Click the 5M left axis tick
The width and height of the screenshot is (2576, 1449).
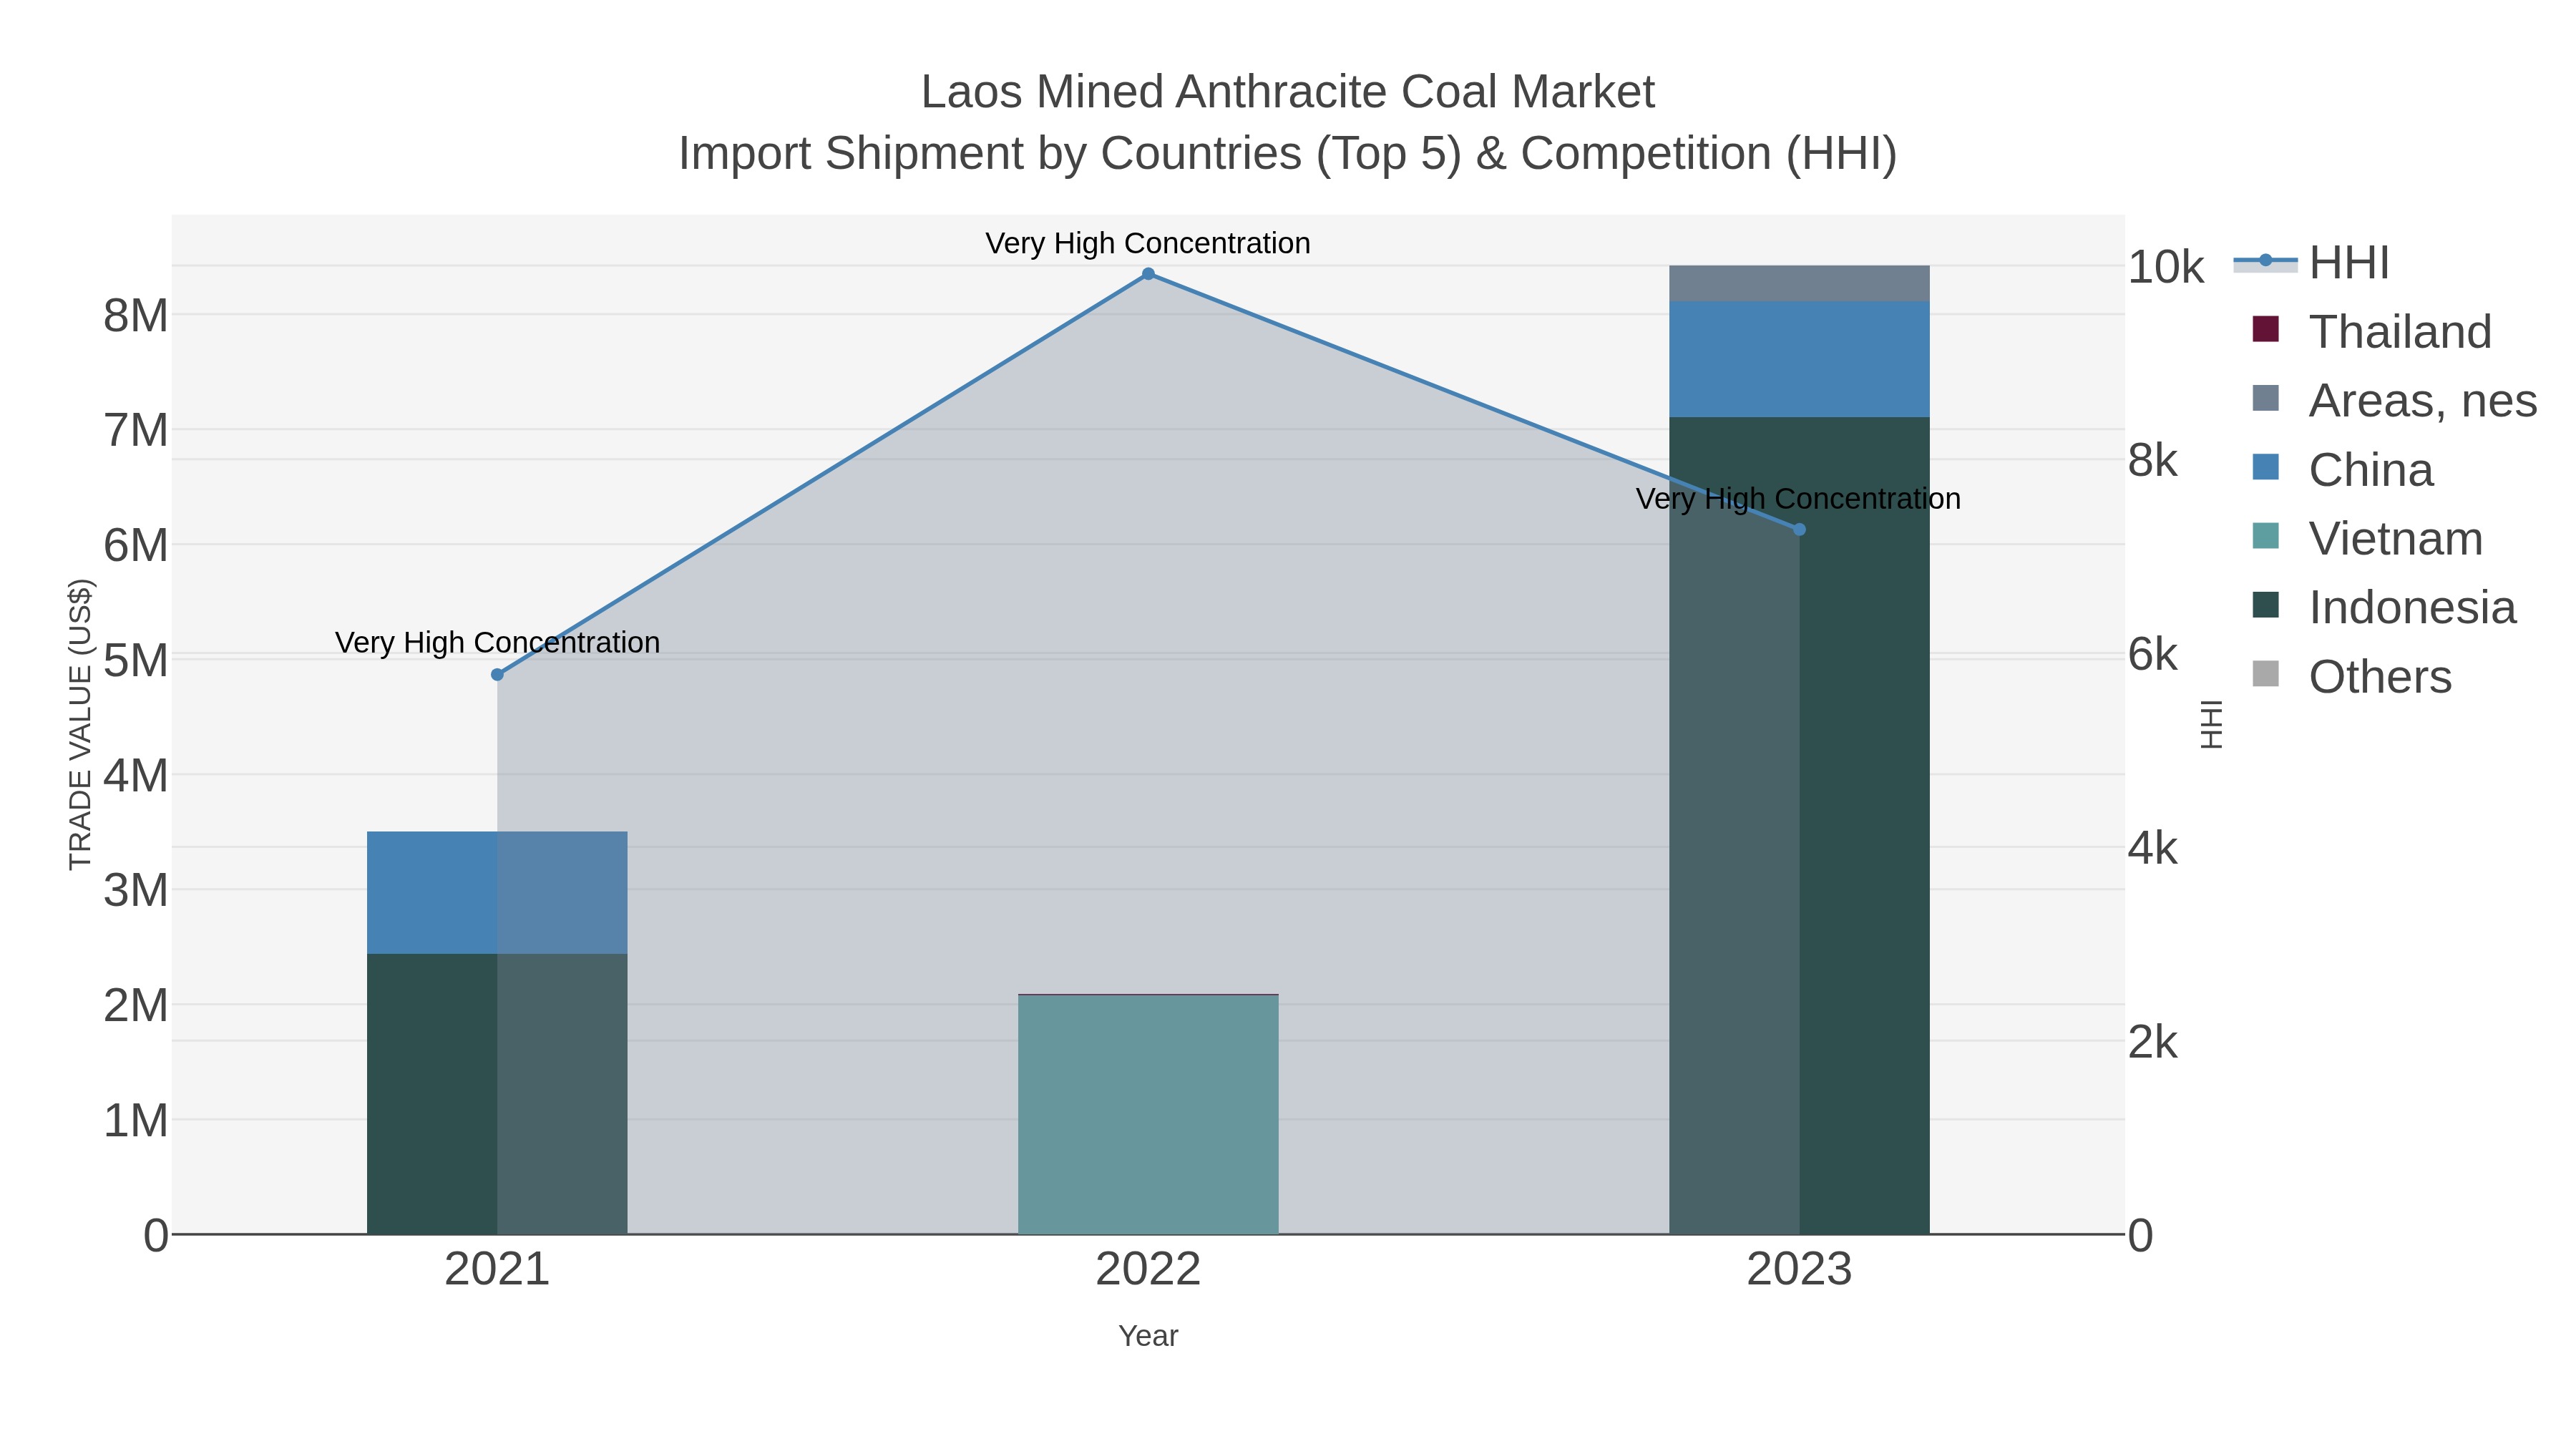pyautogui.click(x=136, y=660)
